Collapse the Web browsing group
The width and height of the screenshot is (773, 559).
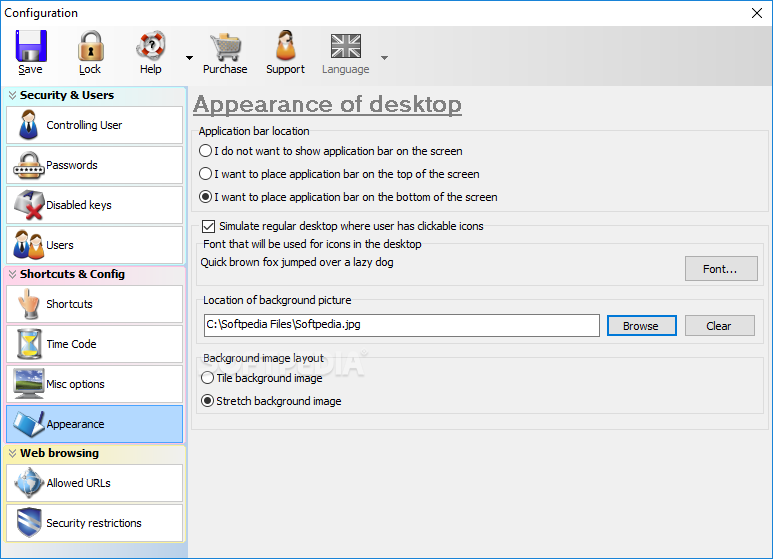[12, 453]
